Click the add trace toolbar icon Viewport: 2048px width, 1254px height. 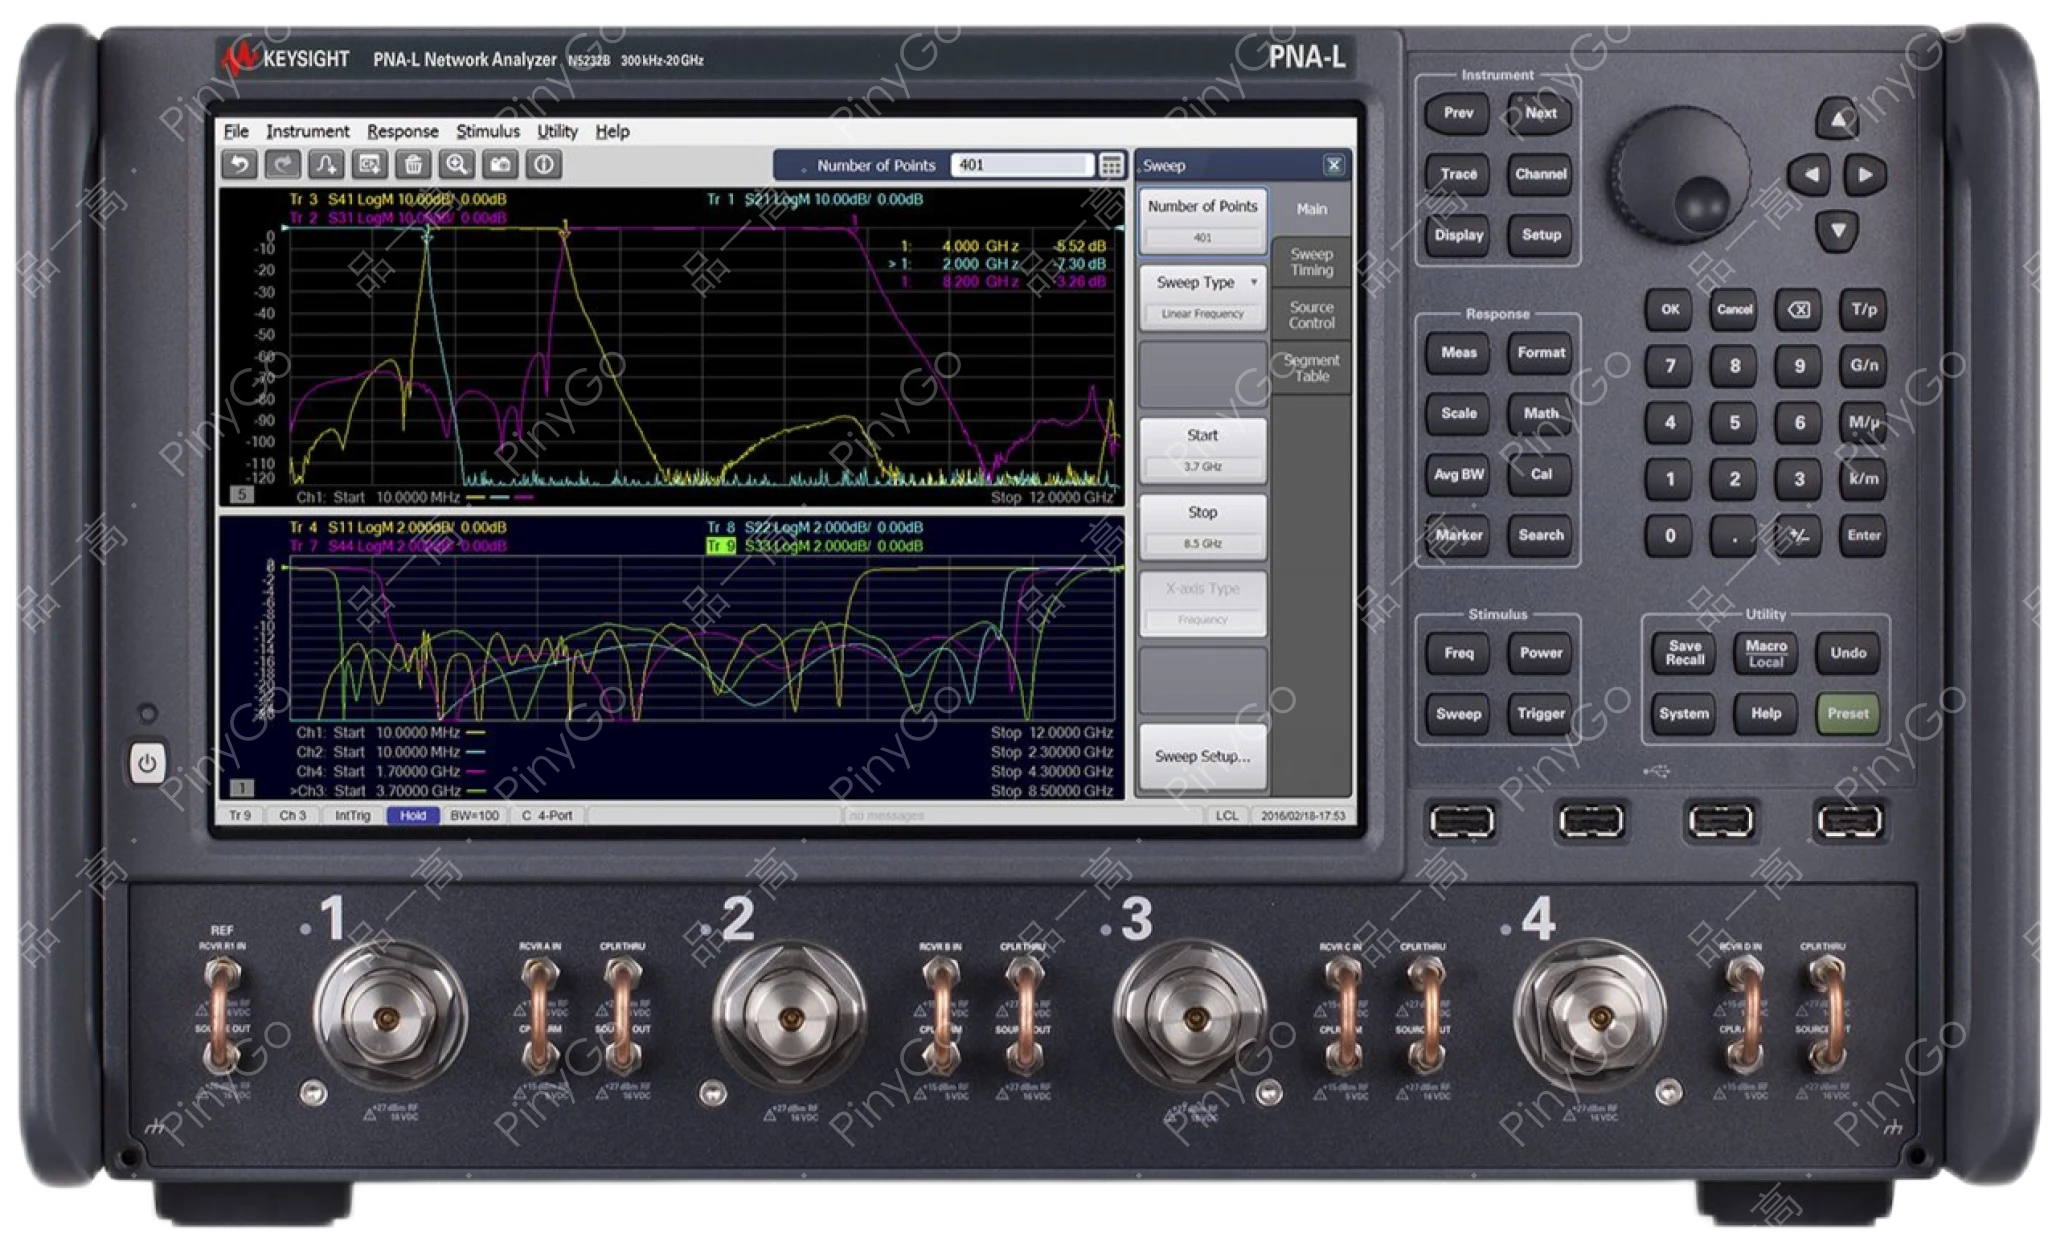tap(326, 165)
